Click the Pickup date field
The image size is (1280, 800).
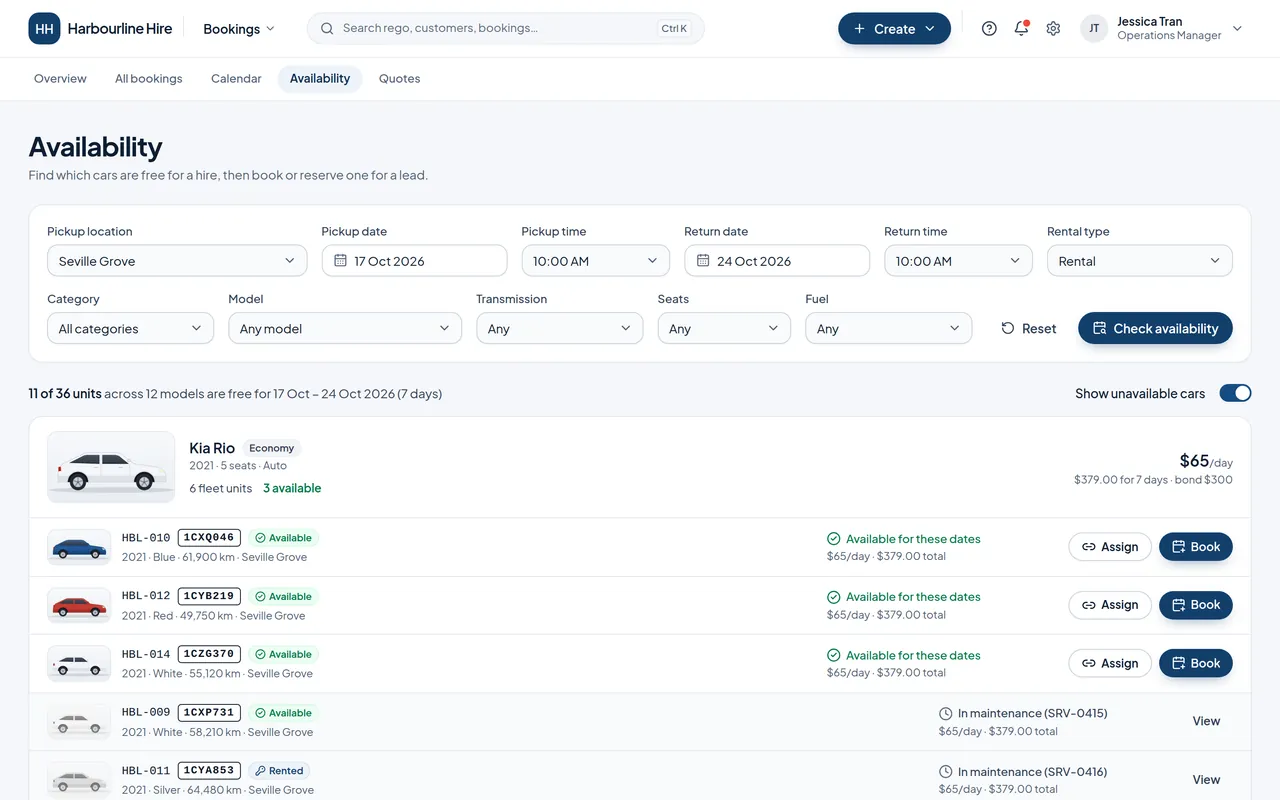click(414, 261)
